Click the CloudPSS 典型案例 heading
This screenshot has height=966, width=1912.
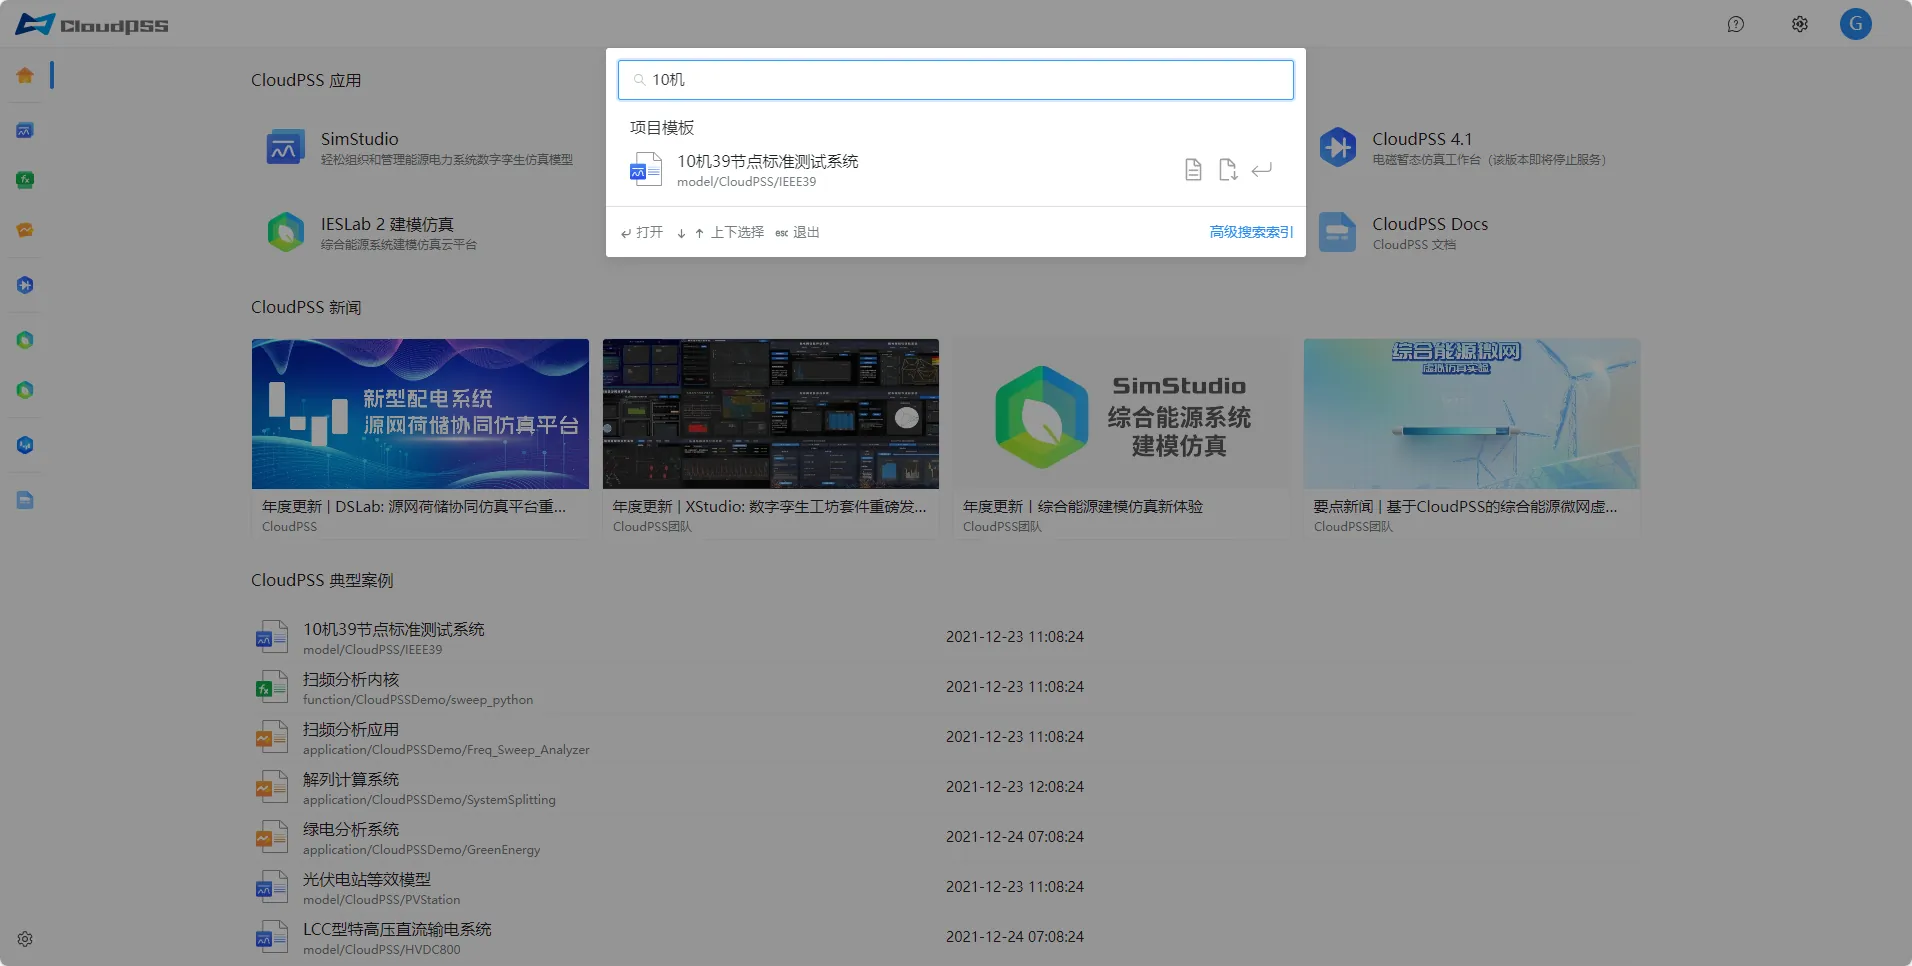tap(322, 580)
